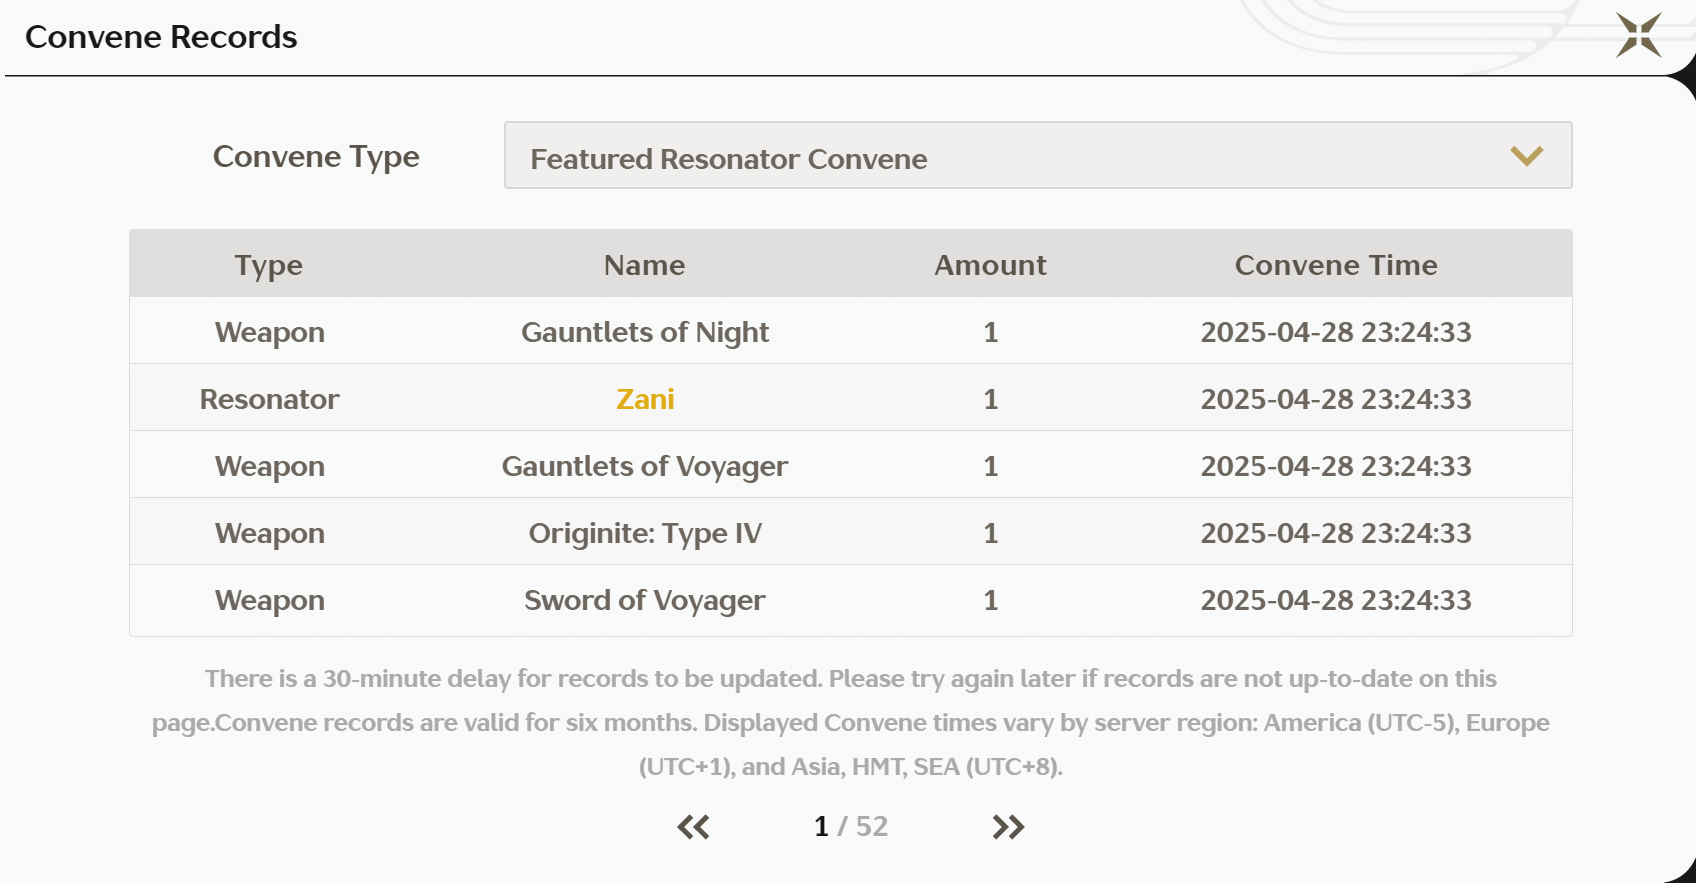
Task: Click the Amount column header
Action: pyautogui.click(x=990, y=265)
